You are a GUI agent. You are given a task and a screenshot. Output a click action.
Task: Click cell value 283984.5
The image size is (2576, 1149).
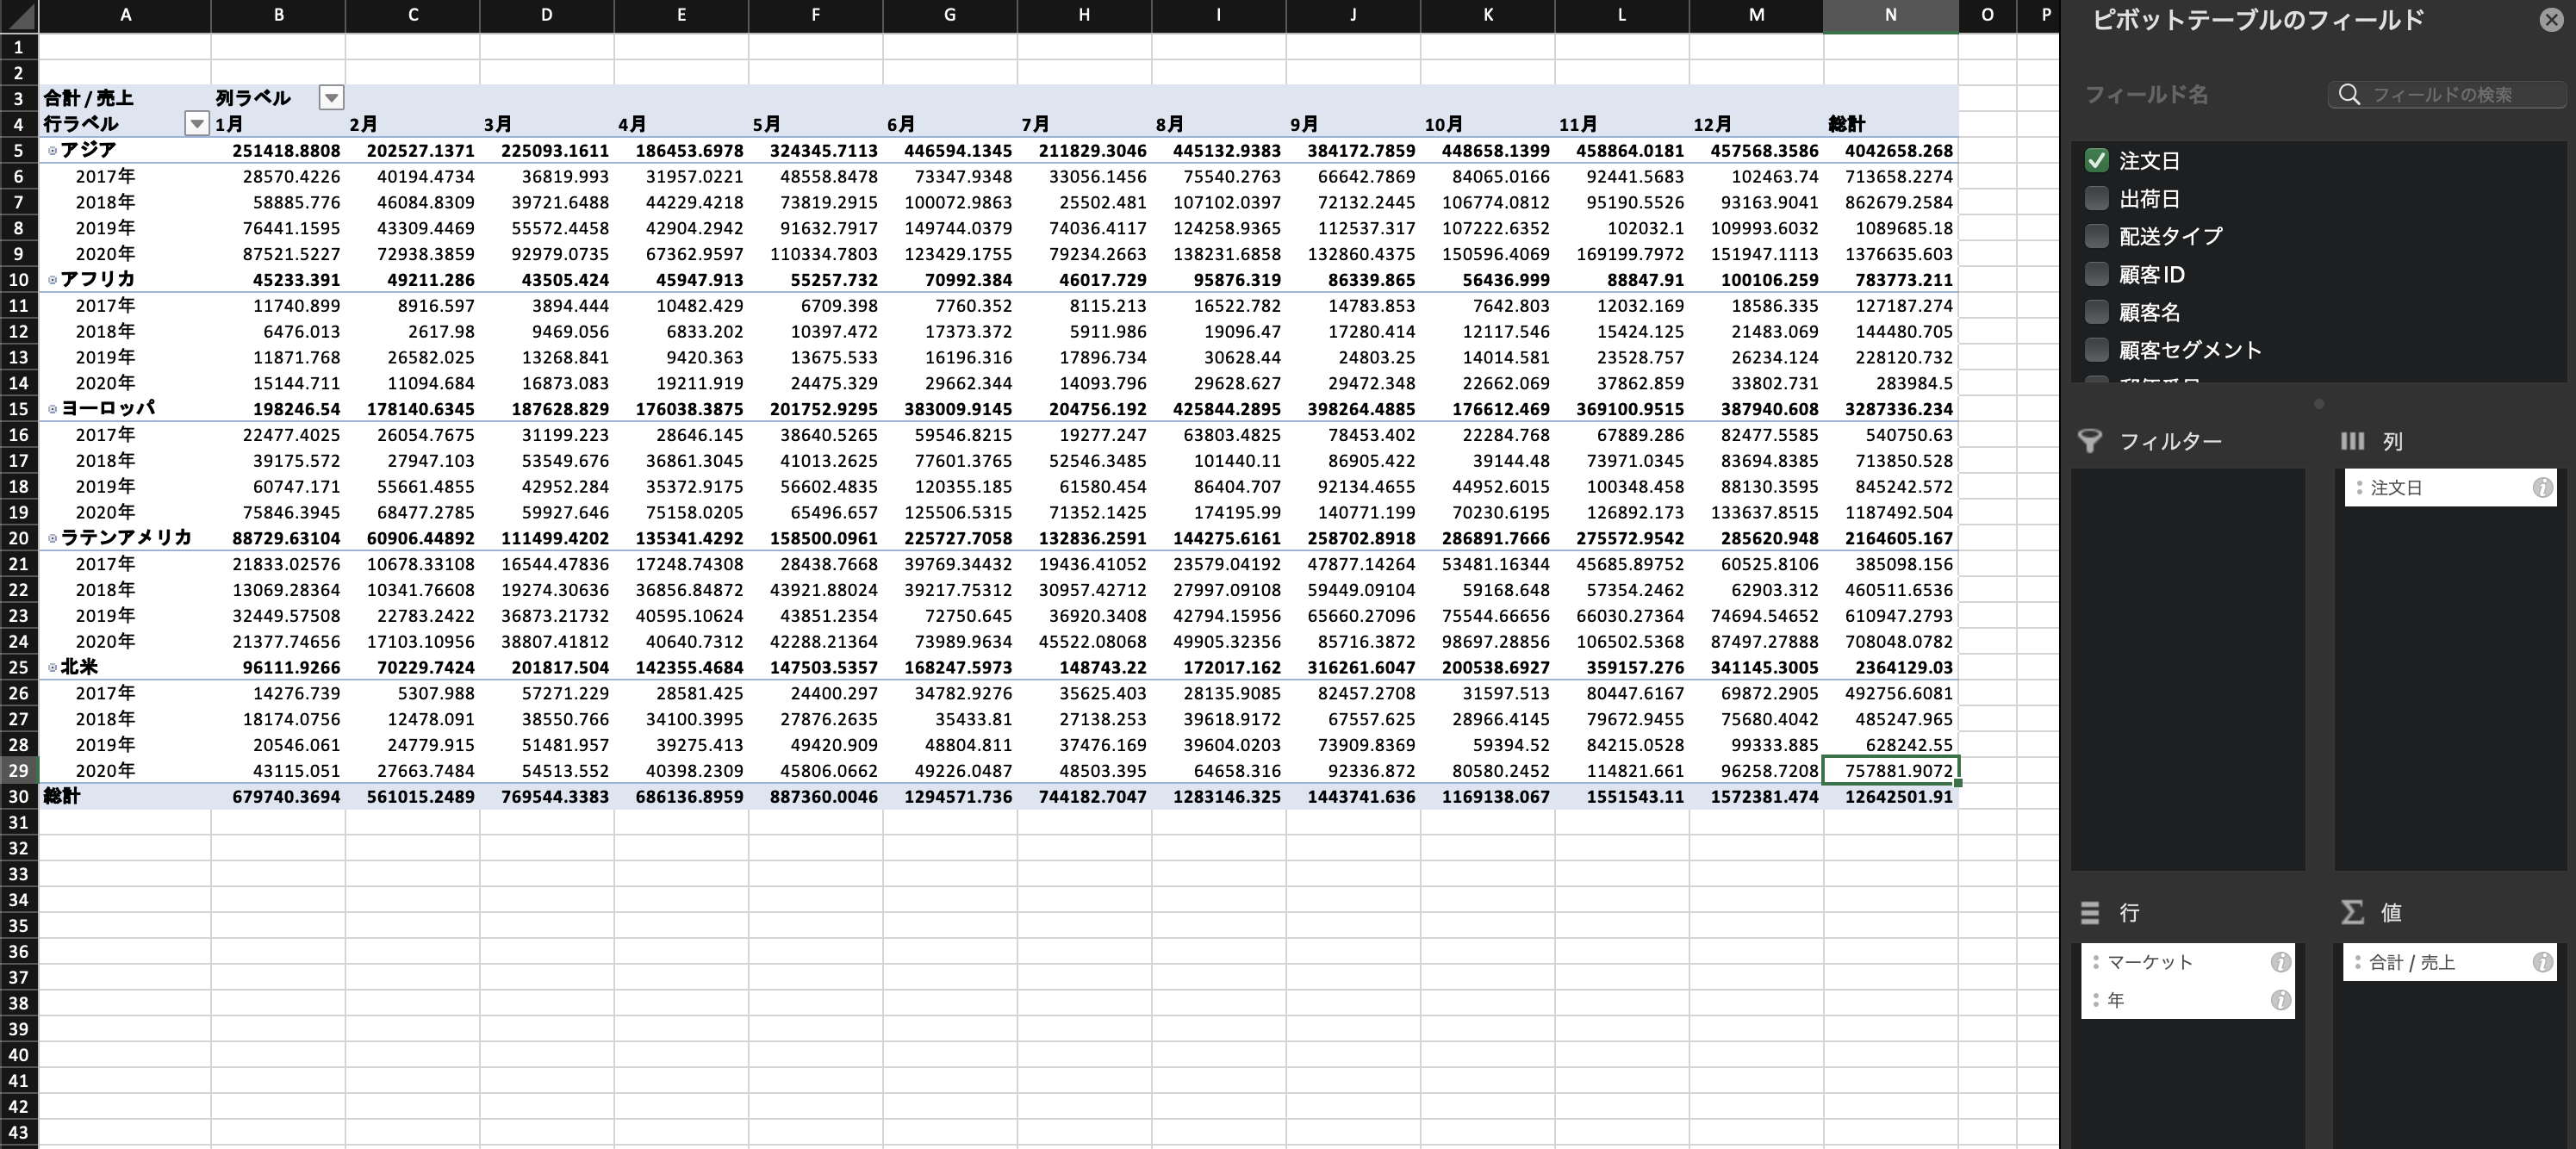point(1890,383)
